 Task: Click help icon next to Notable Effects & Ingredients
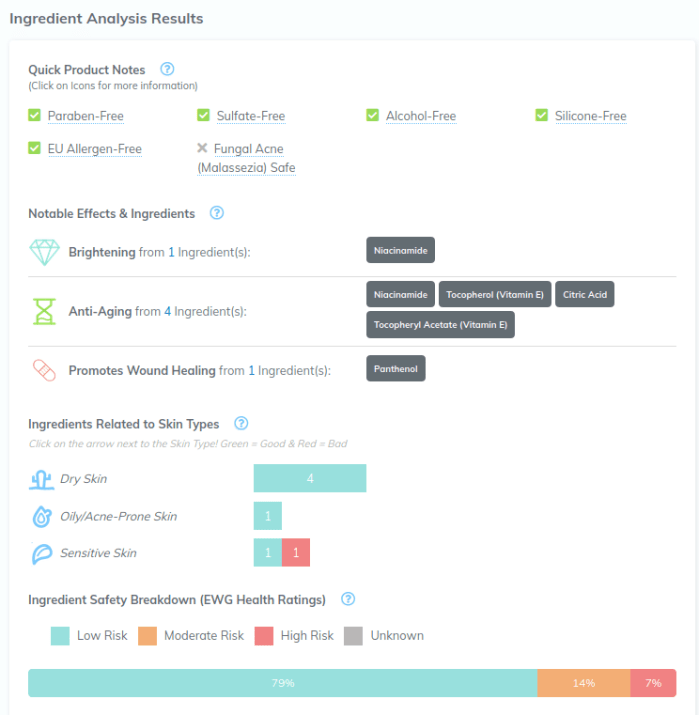217,213
